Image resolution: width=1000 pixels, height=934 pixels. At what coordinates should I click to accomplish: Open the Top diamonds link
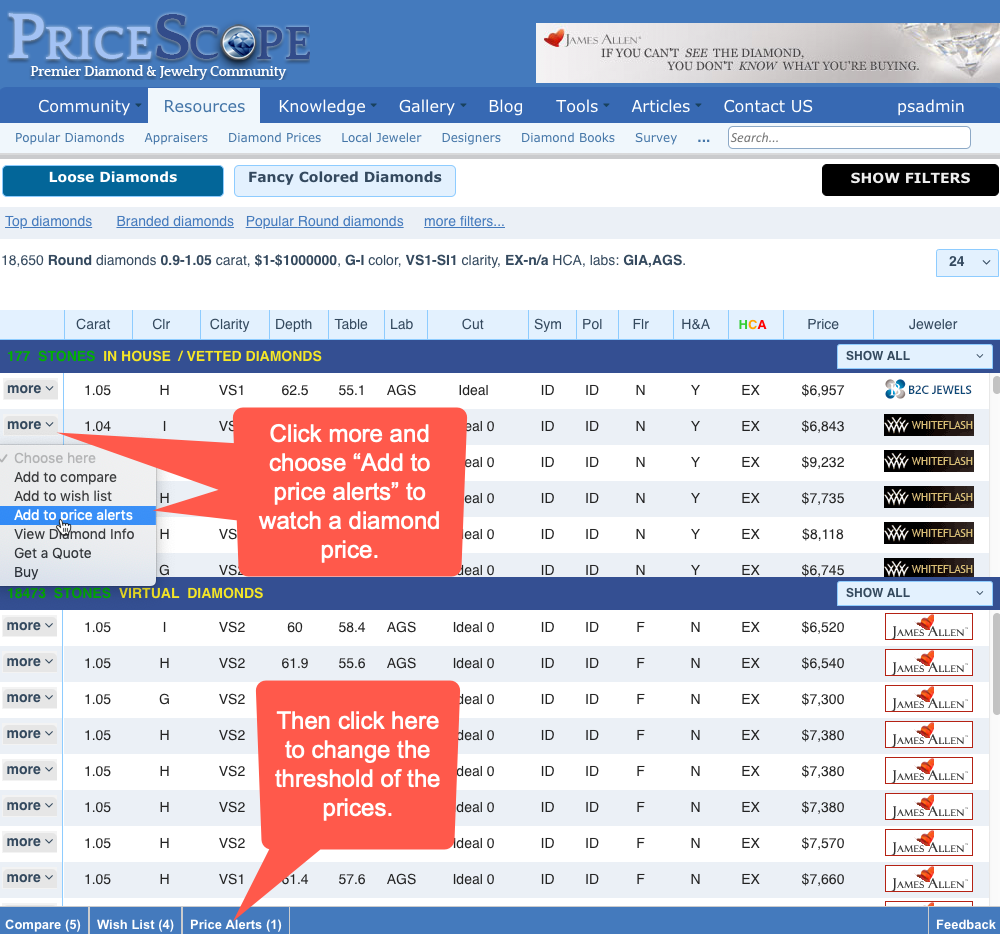pos(48,221)
